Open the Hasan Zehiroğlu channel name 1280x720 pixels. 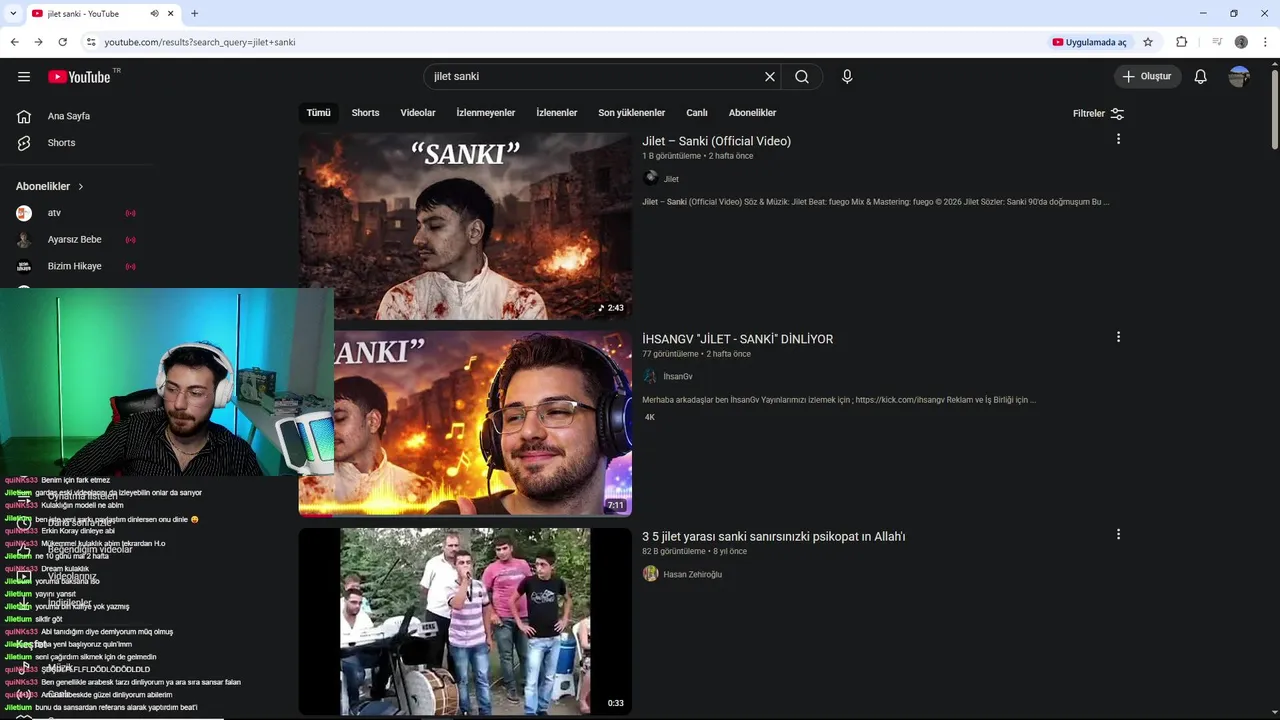click(x=692, y=575)
